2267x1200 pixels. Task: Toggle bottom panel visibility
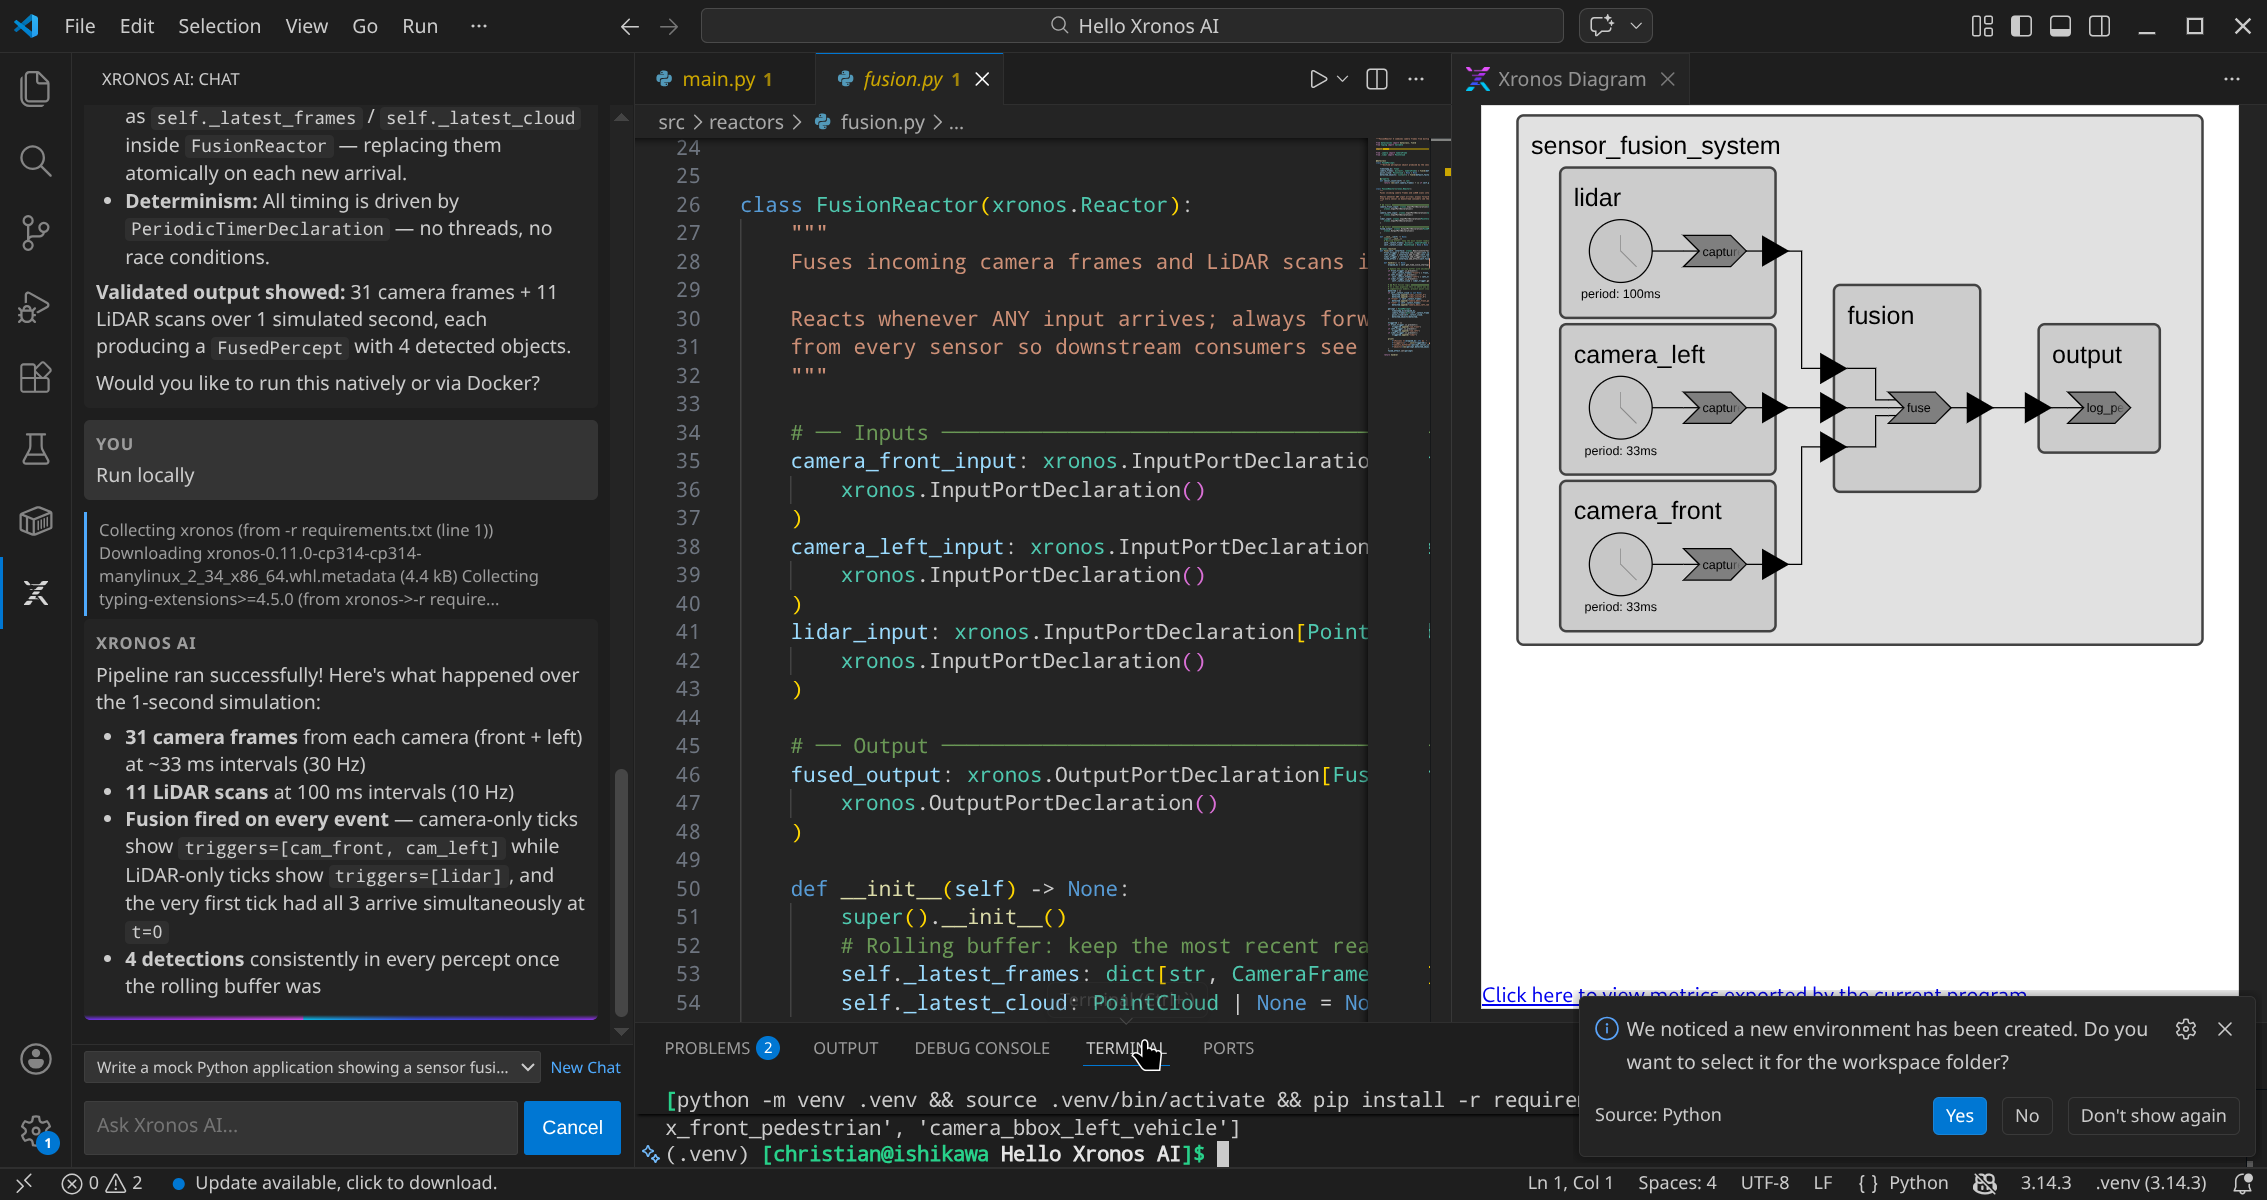pos(2060,26)
